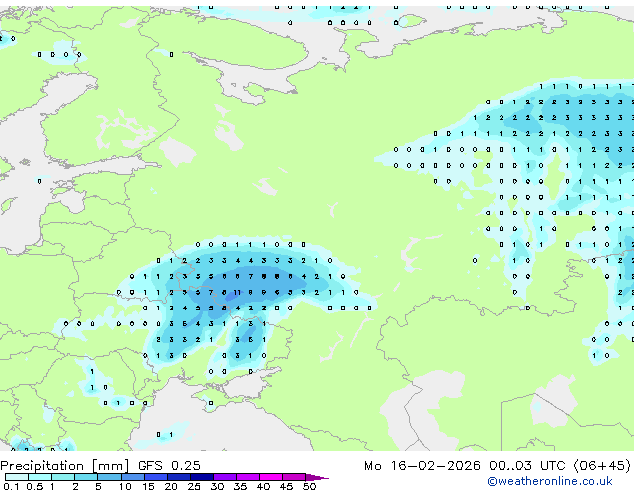
Task: Select the 5–10 mm legend swatch
Action: point(109,477)
